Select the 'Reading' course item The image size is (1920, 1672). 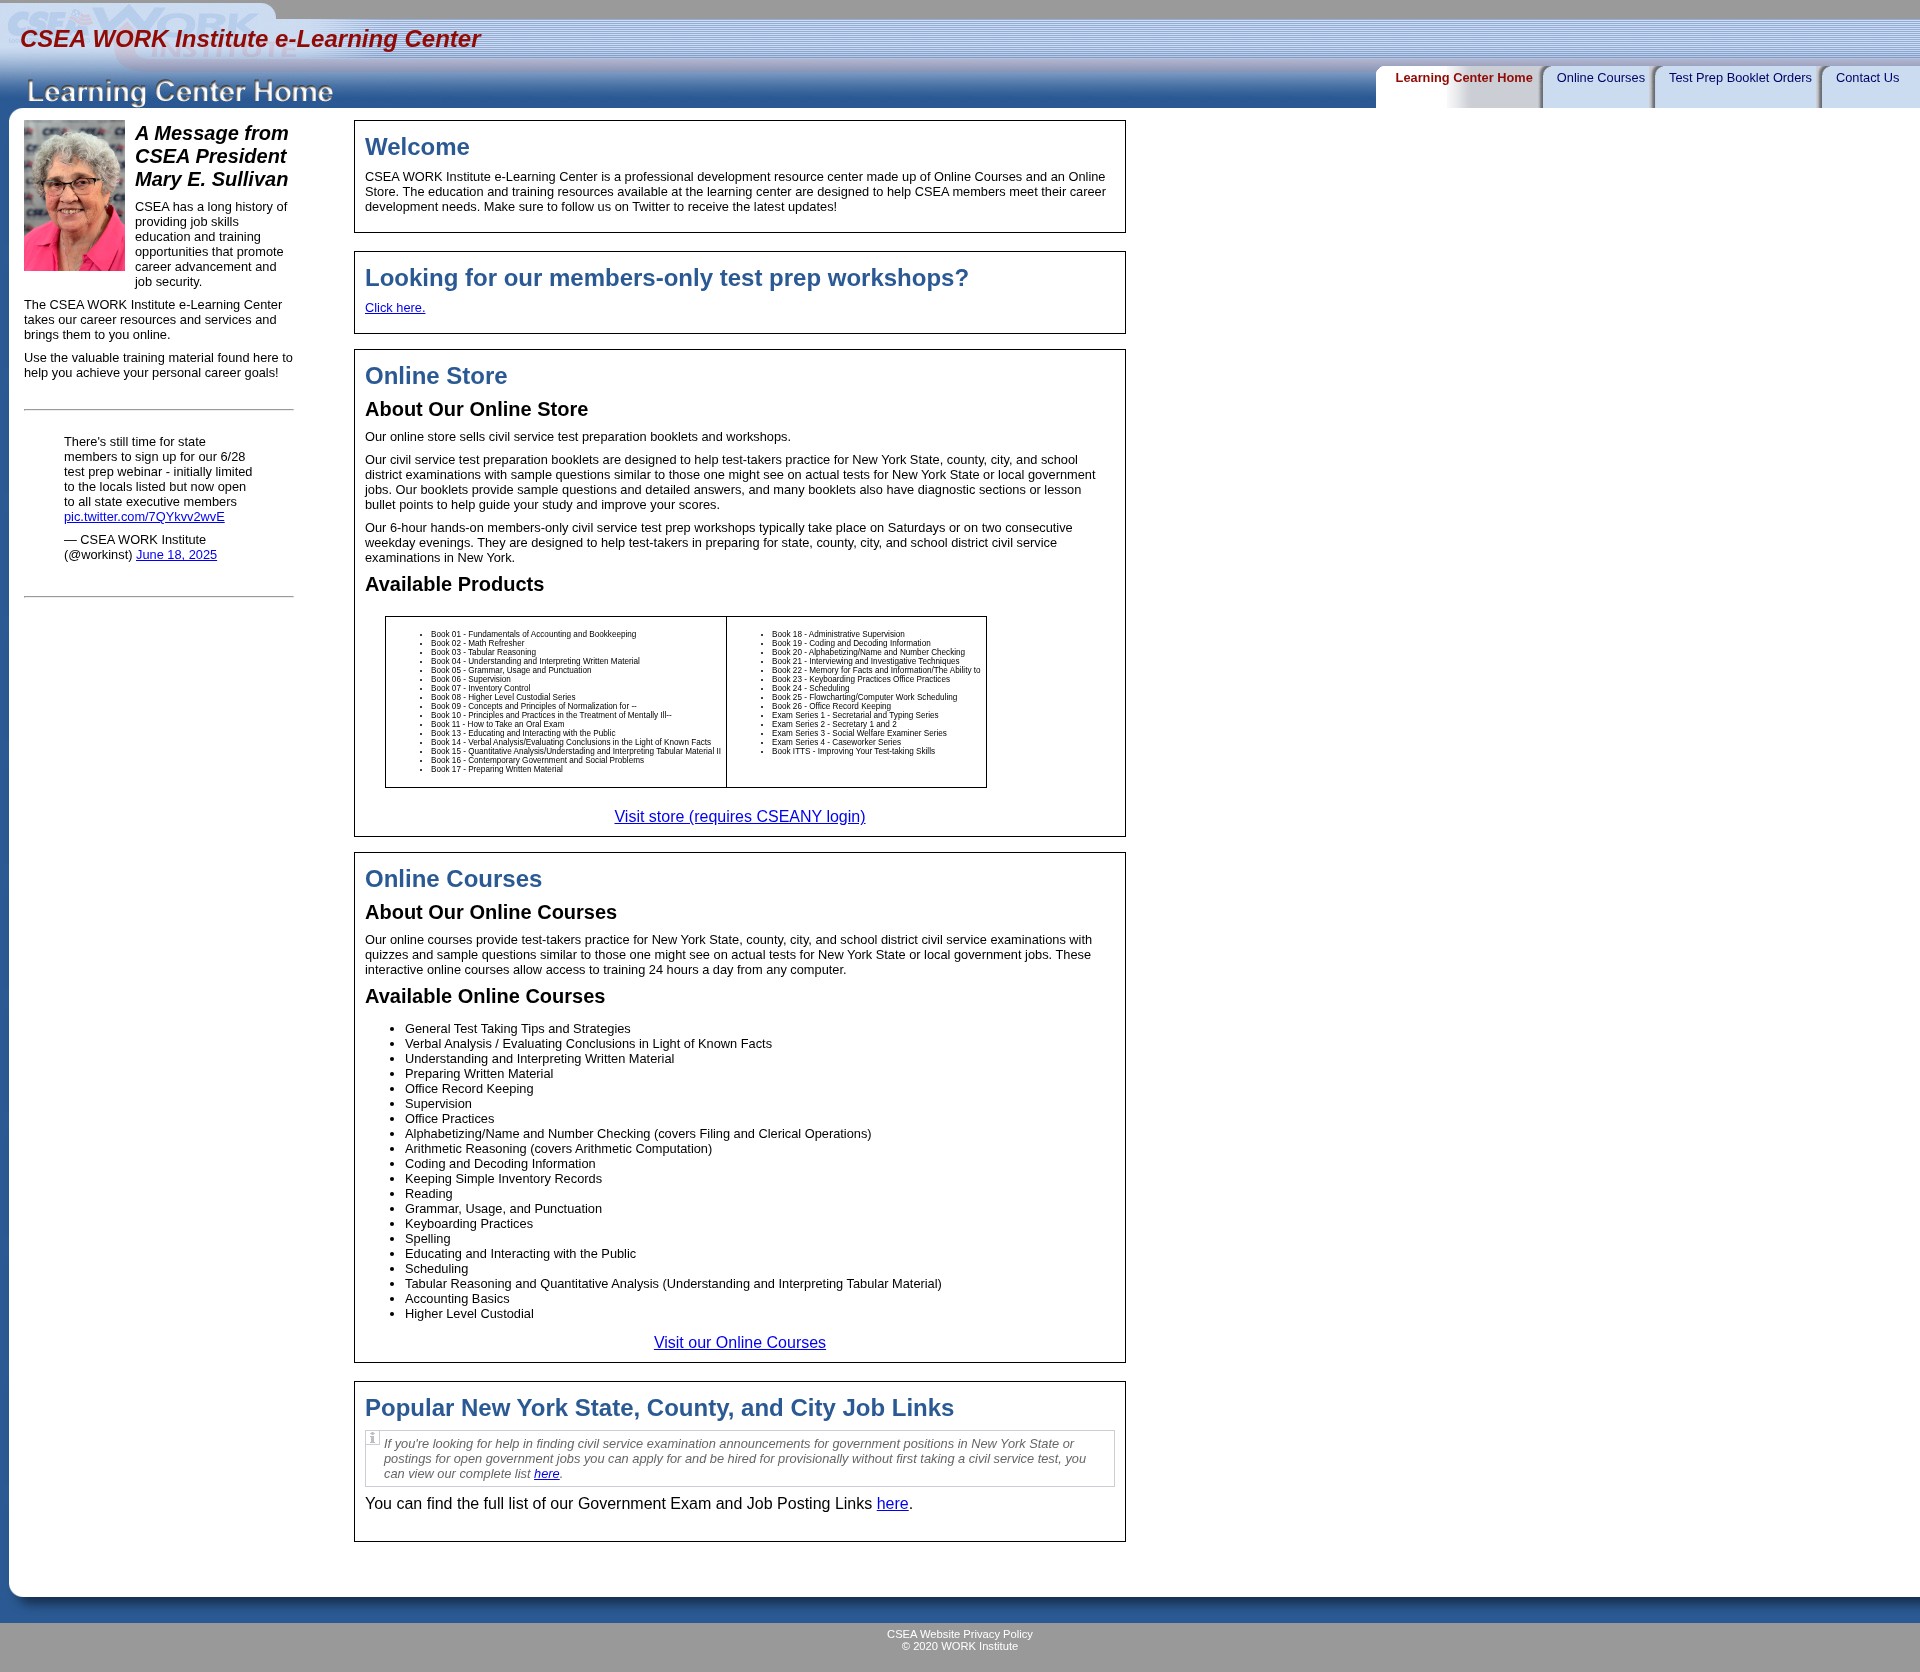(x=428, y=1194)
